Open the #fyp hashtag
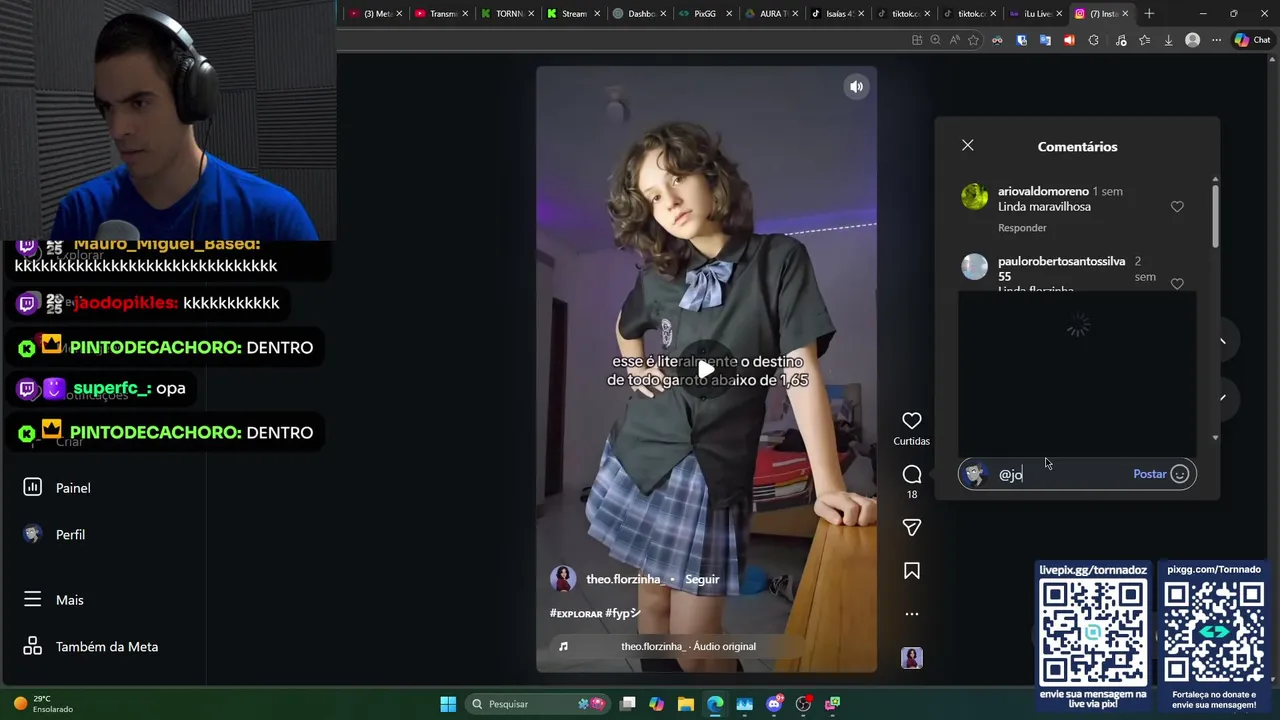 point(622,613)
